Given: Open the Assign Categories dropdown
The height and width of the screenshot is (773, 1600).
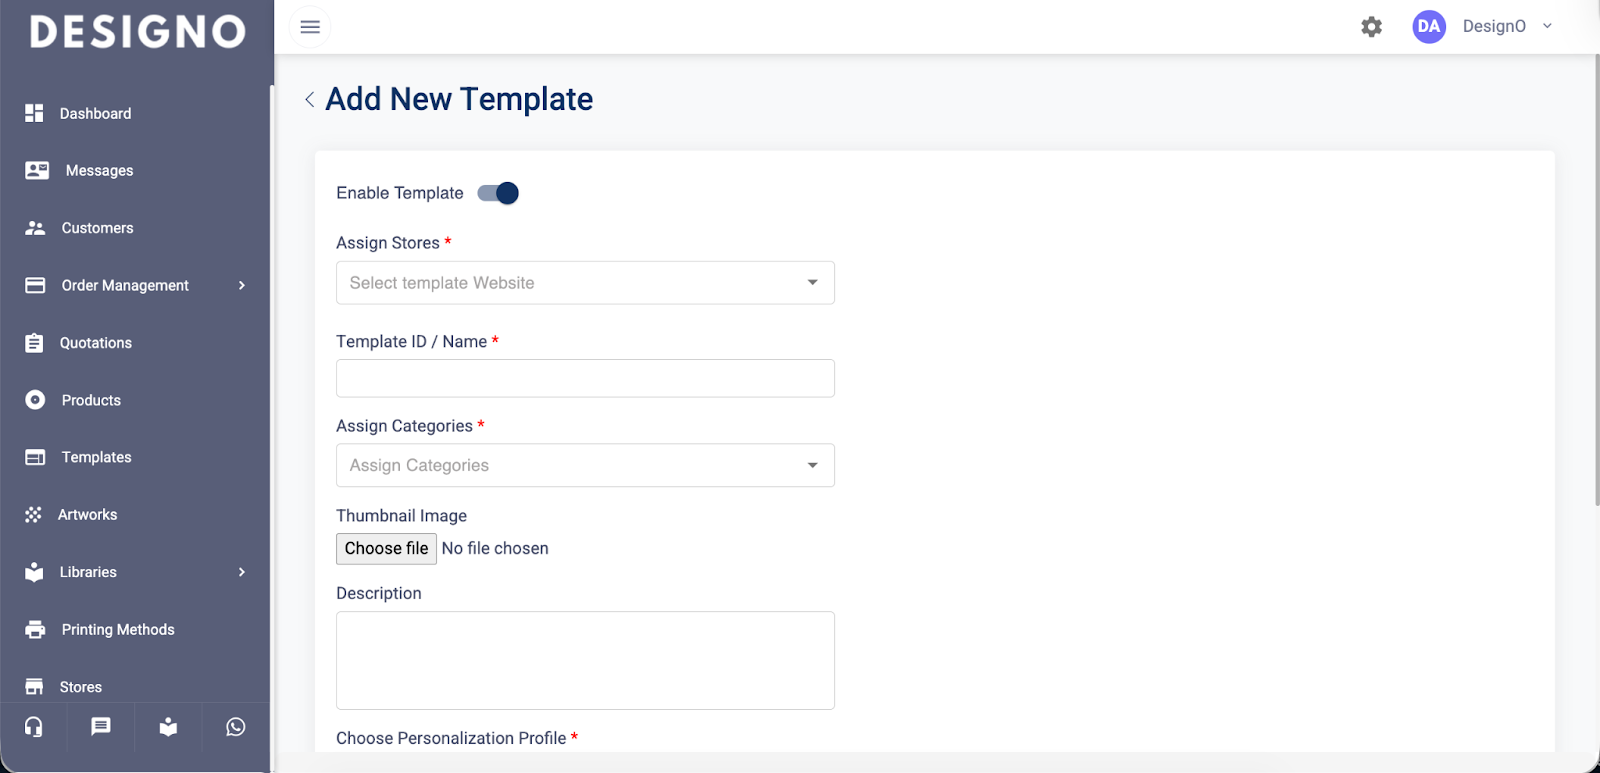Looking at the screenshot, I should coord(585,466).
